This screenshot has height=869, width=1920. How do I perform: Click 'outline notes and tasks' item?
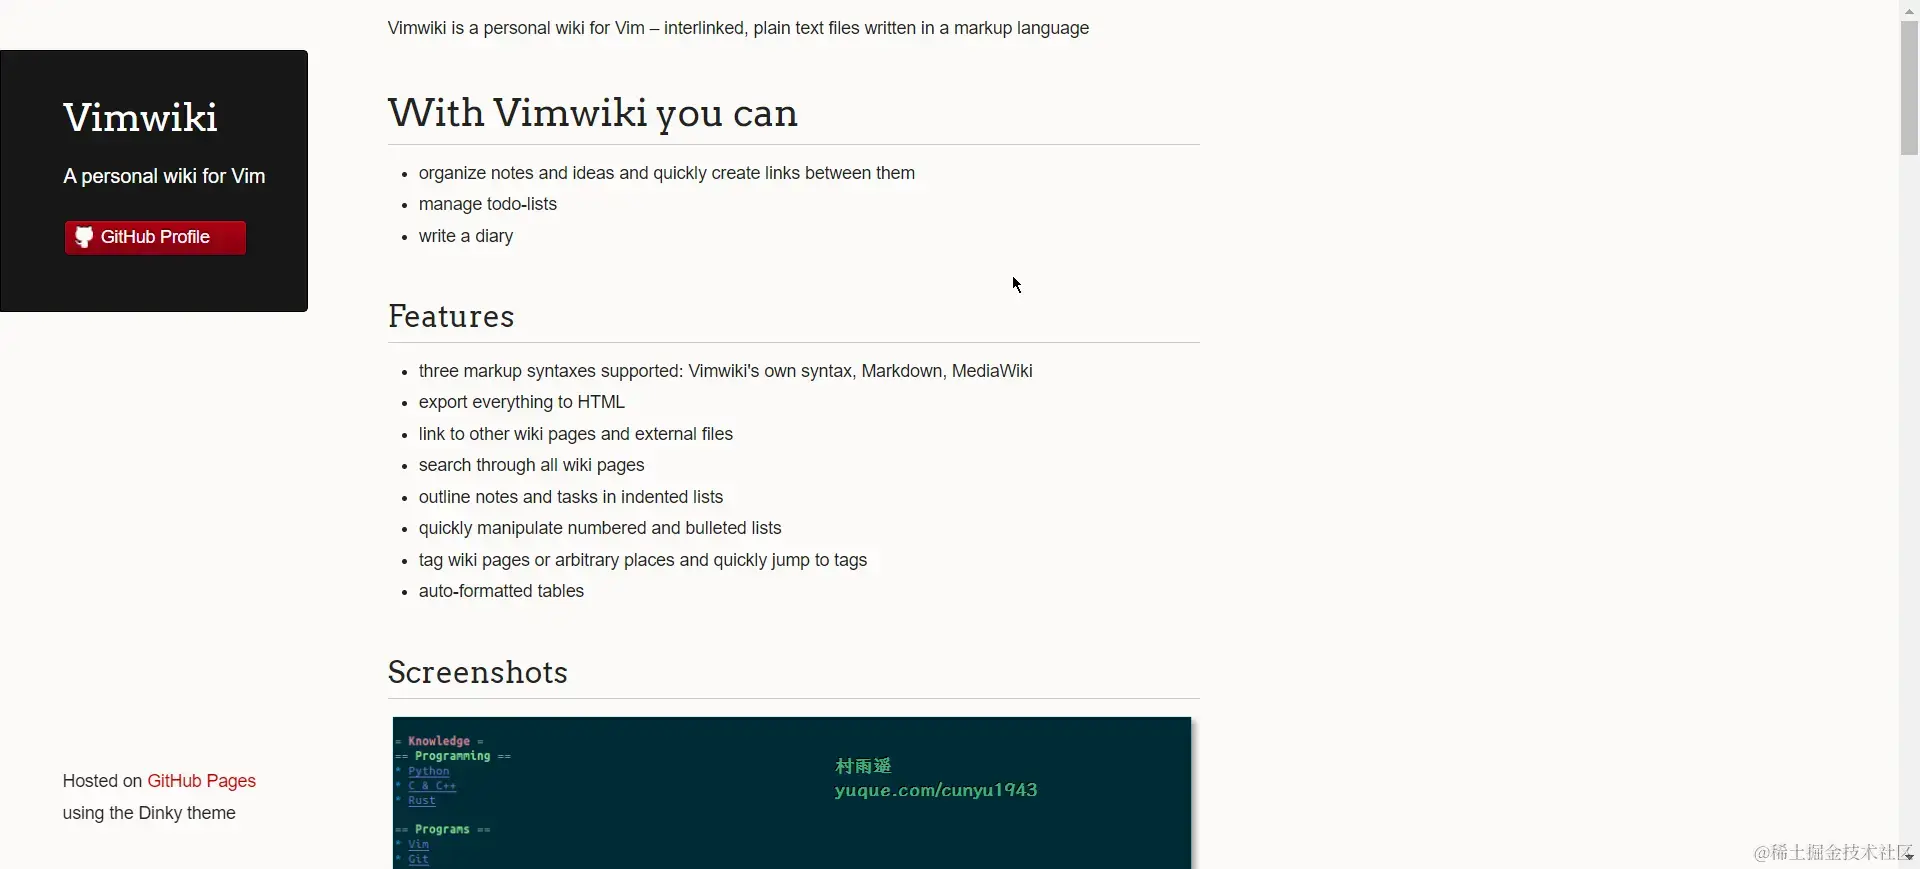[x=571, y=497]
